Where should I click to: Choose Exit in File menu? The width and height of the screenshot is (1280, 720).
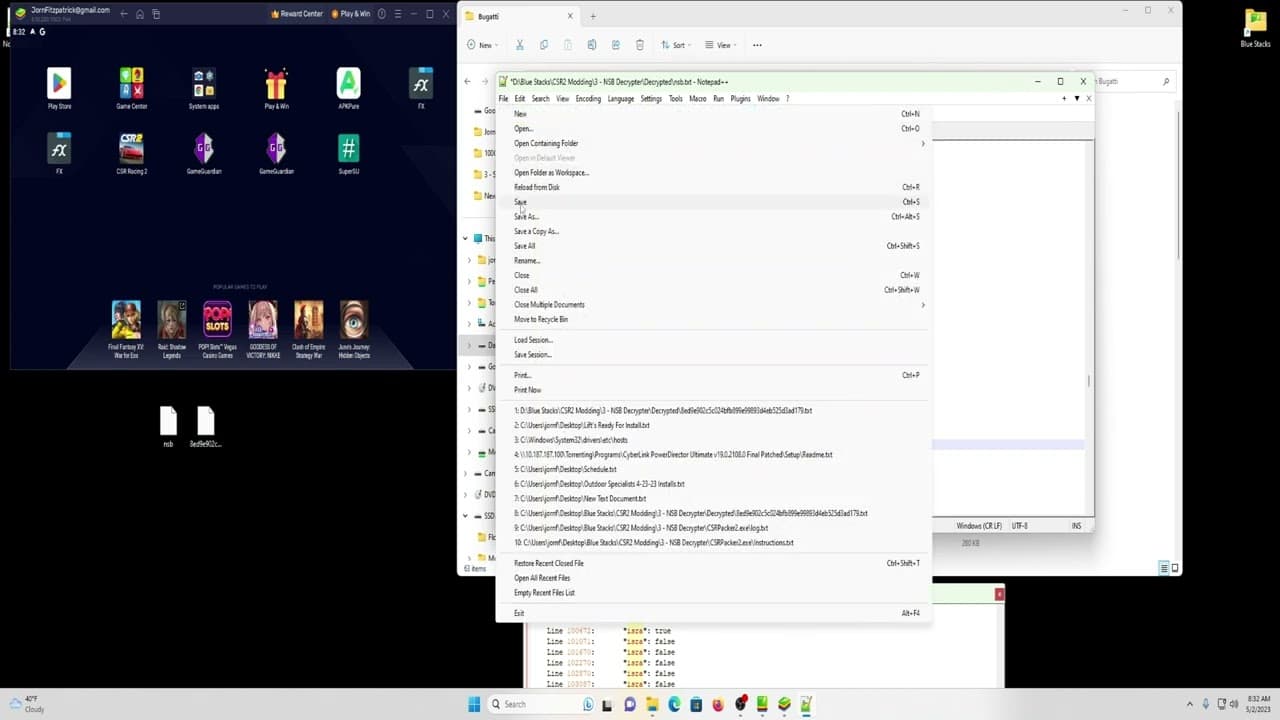[713, 613]
